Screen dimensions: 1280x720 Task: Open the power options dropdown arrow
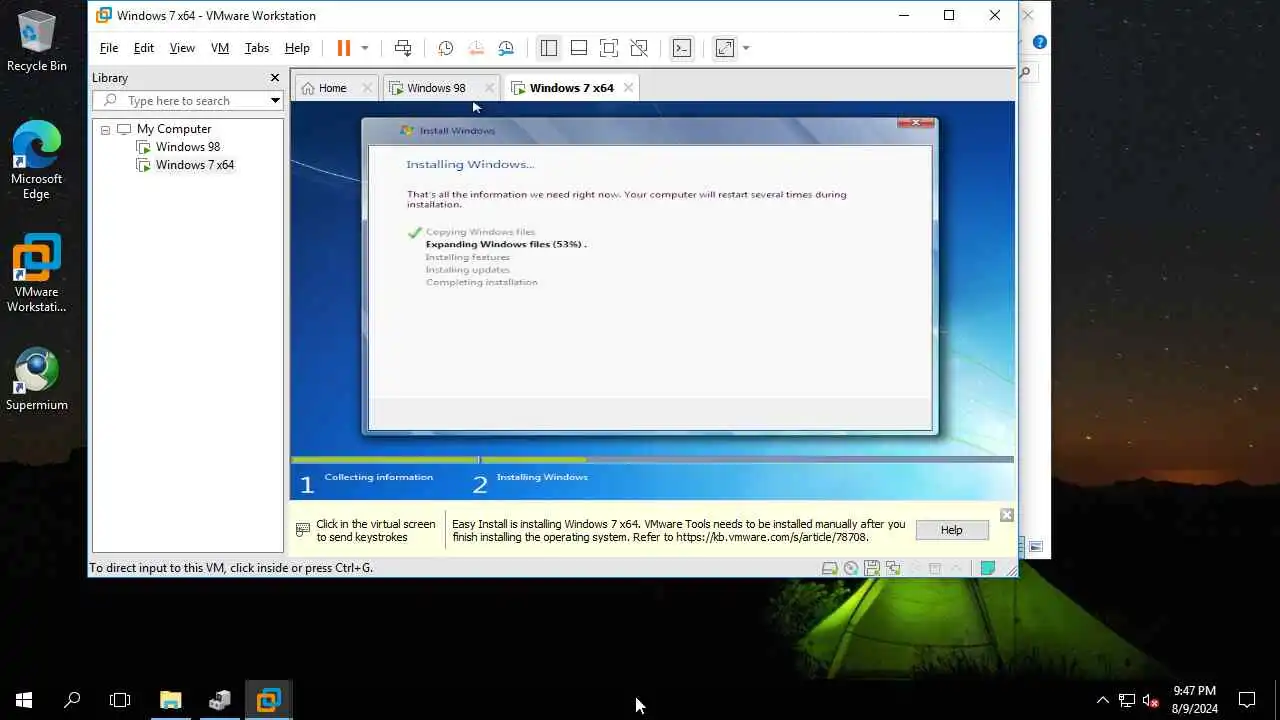click(365, 48)
